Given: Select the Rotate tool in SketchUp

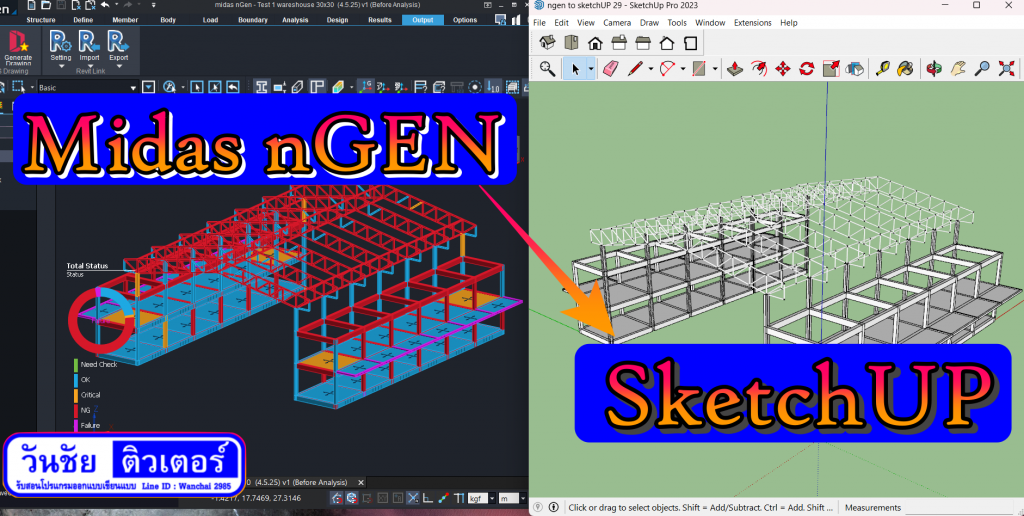Looking at the screenshot, I should (x=807, y=68).
